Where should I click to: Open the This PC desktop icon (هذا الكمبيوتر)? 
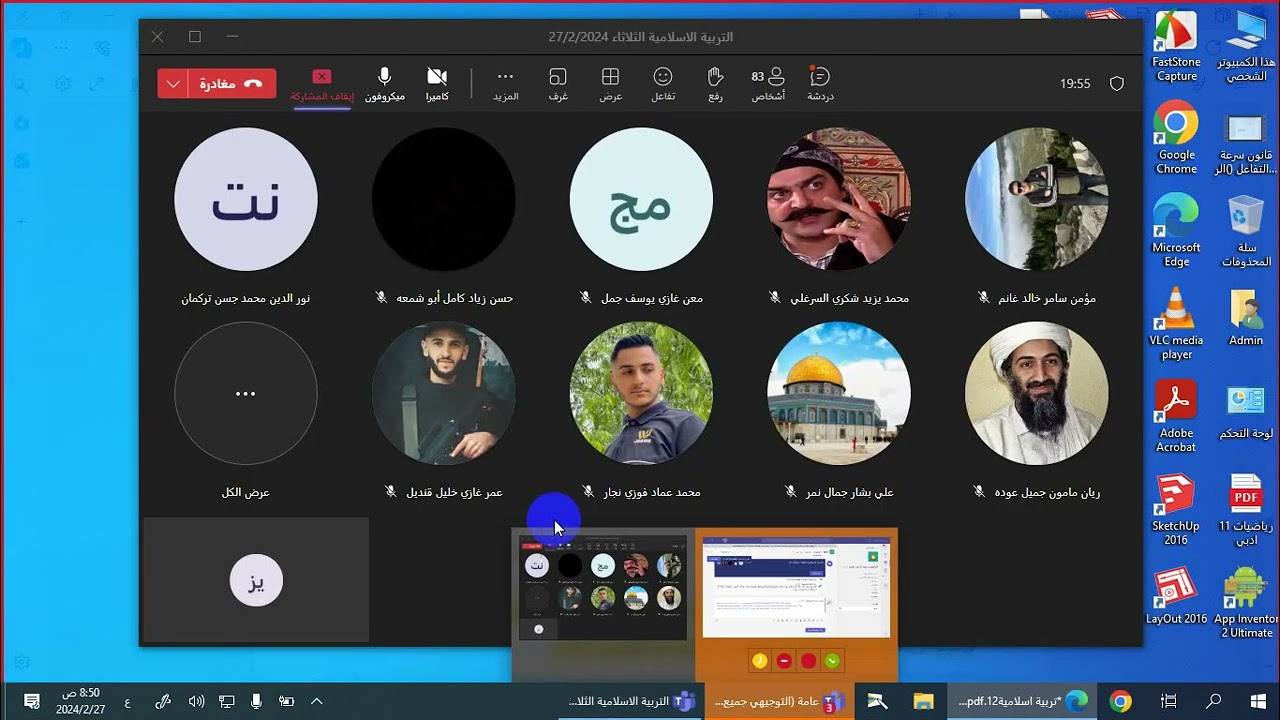point(1246,47)
